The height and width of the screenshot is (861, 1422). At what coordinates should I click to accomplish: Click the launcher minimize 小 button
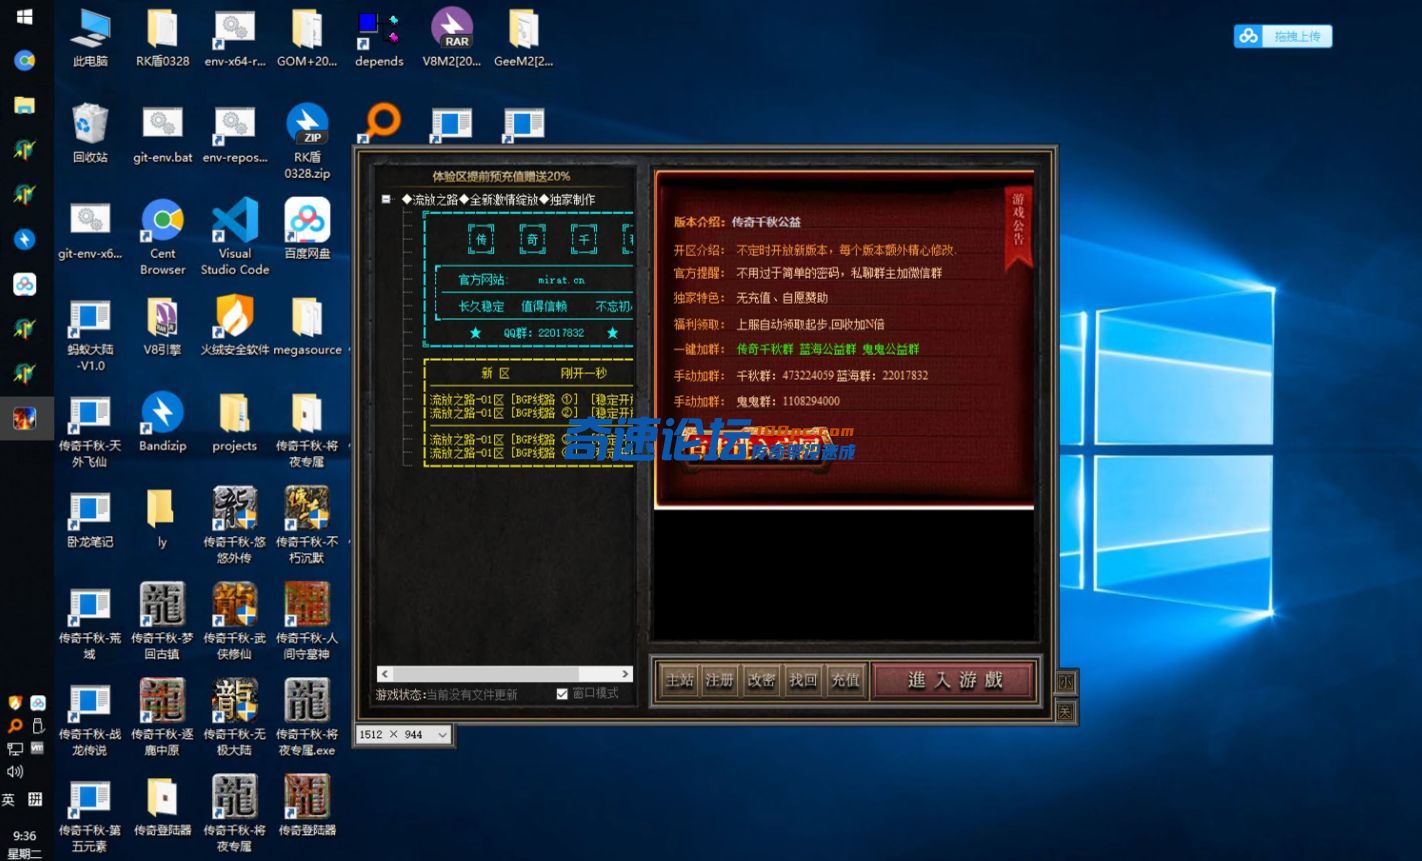pos(1065,682)
